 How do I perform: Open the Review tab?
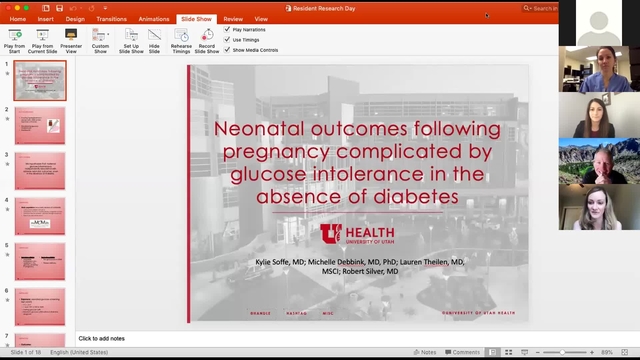(x=233, y=19)
